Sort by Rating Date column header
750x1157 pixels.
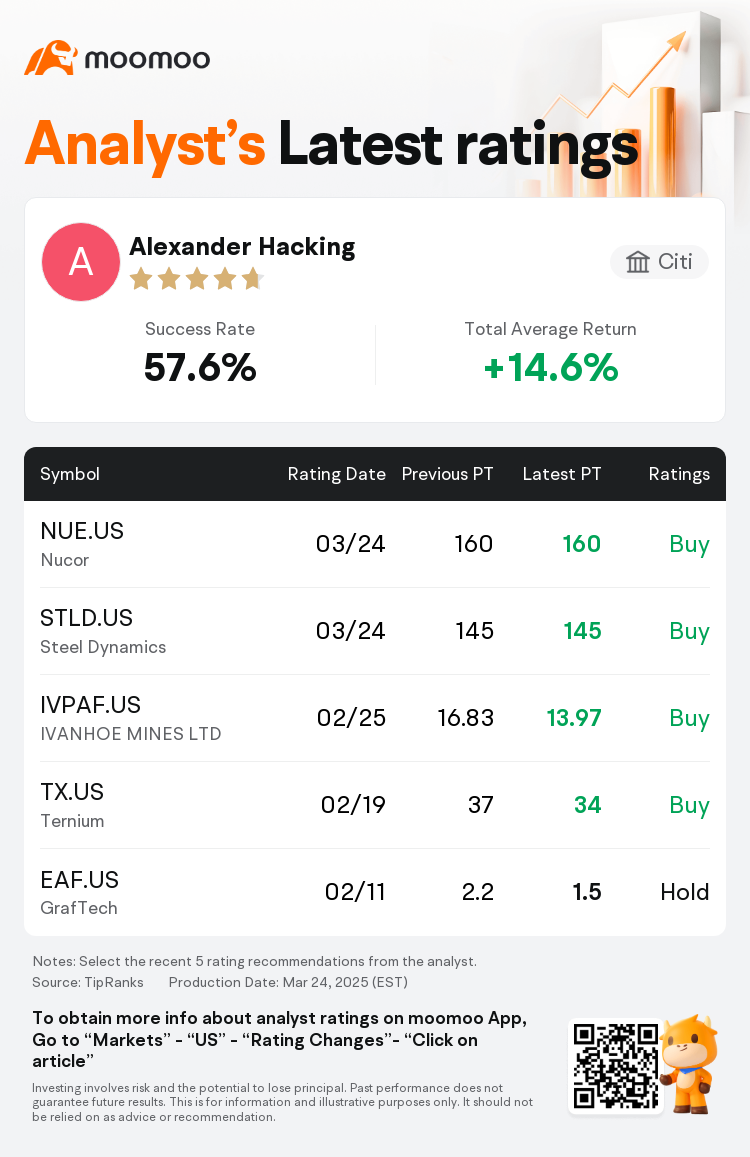pos(337,474)
